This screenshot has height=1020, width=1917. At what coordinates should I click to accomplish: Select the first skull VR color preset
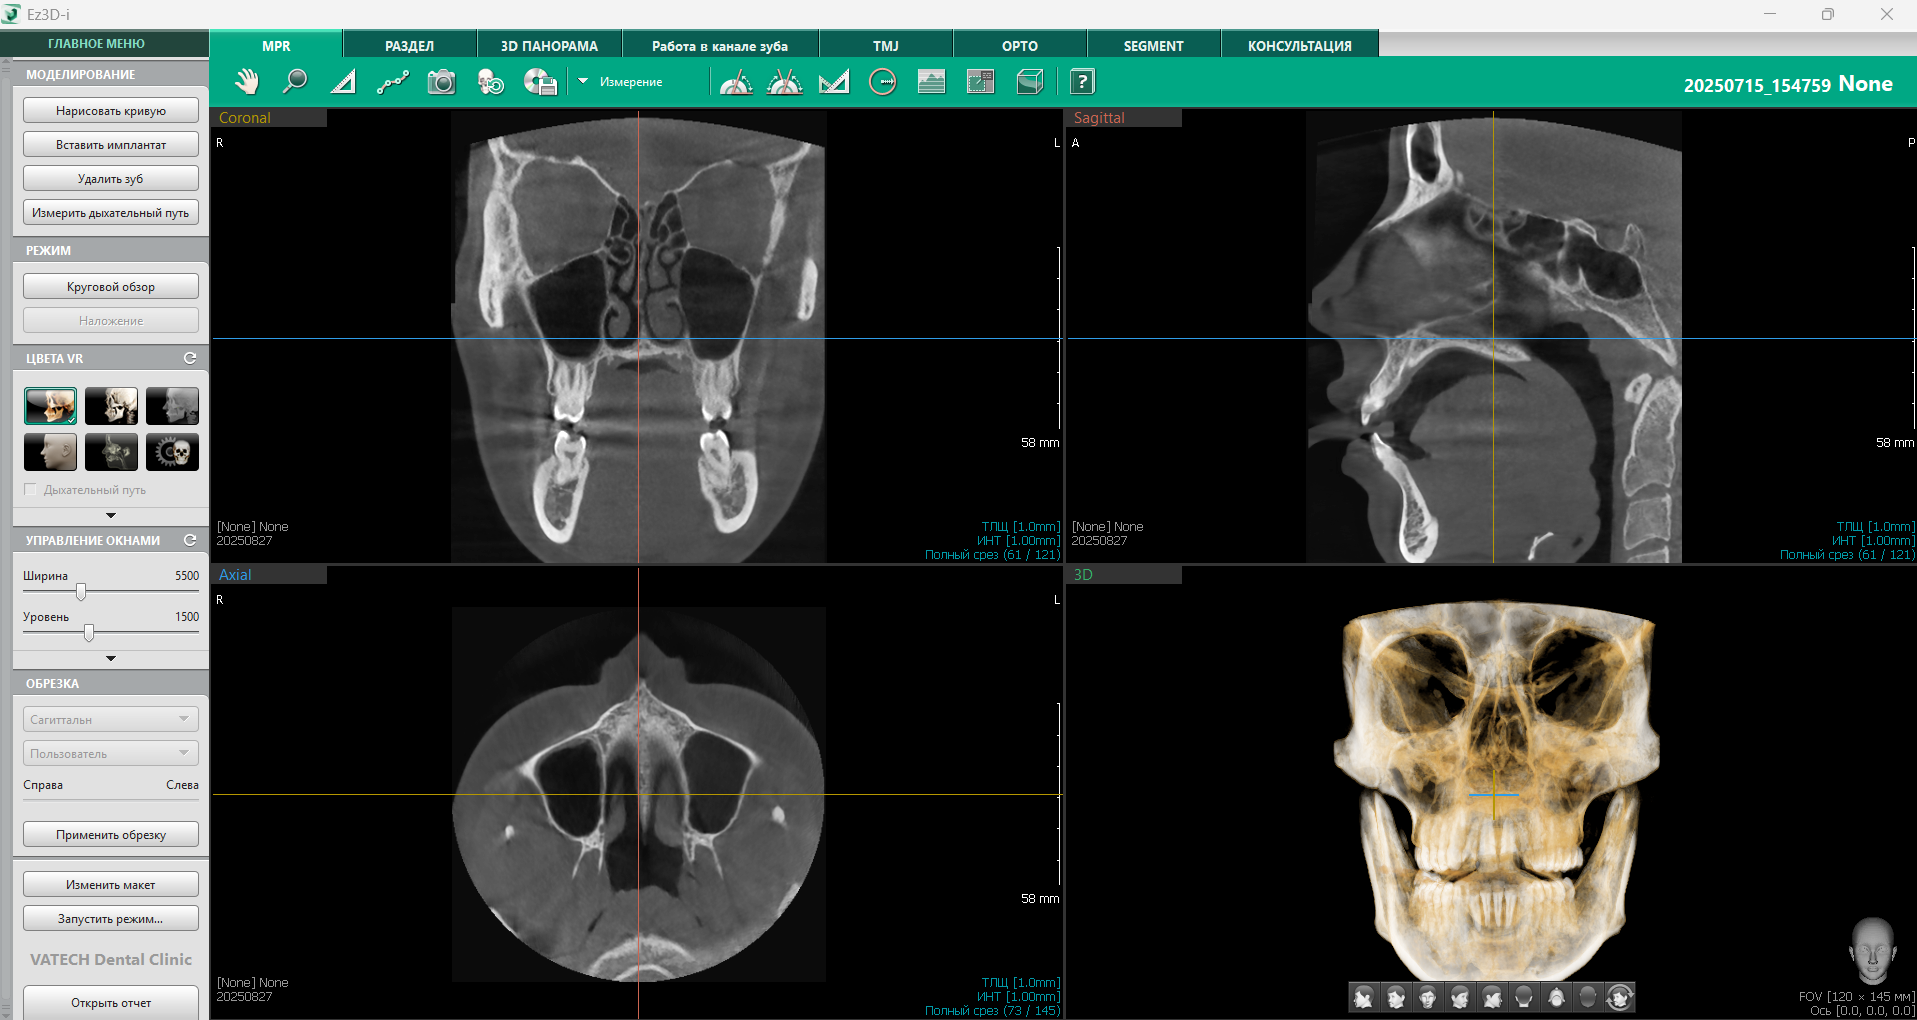click(50, 406)
